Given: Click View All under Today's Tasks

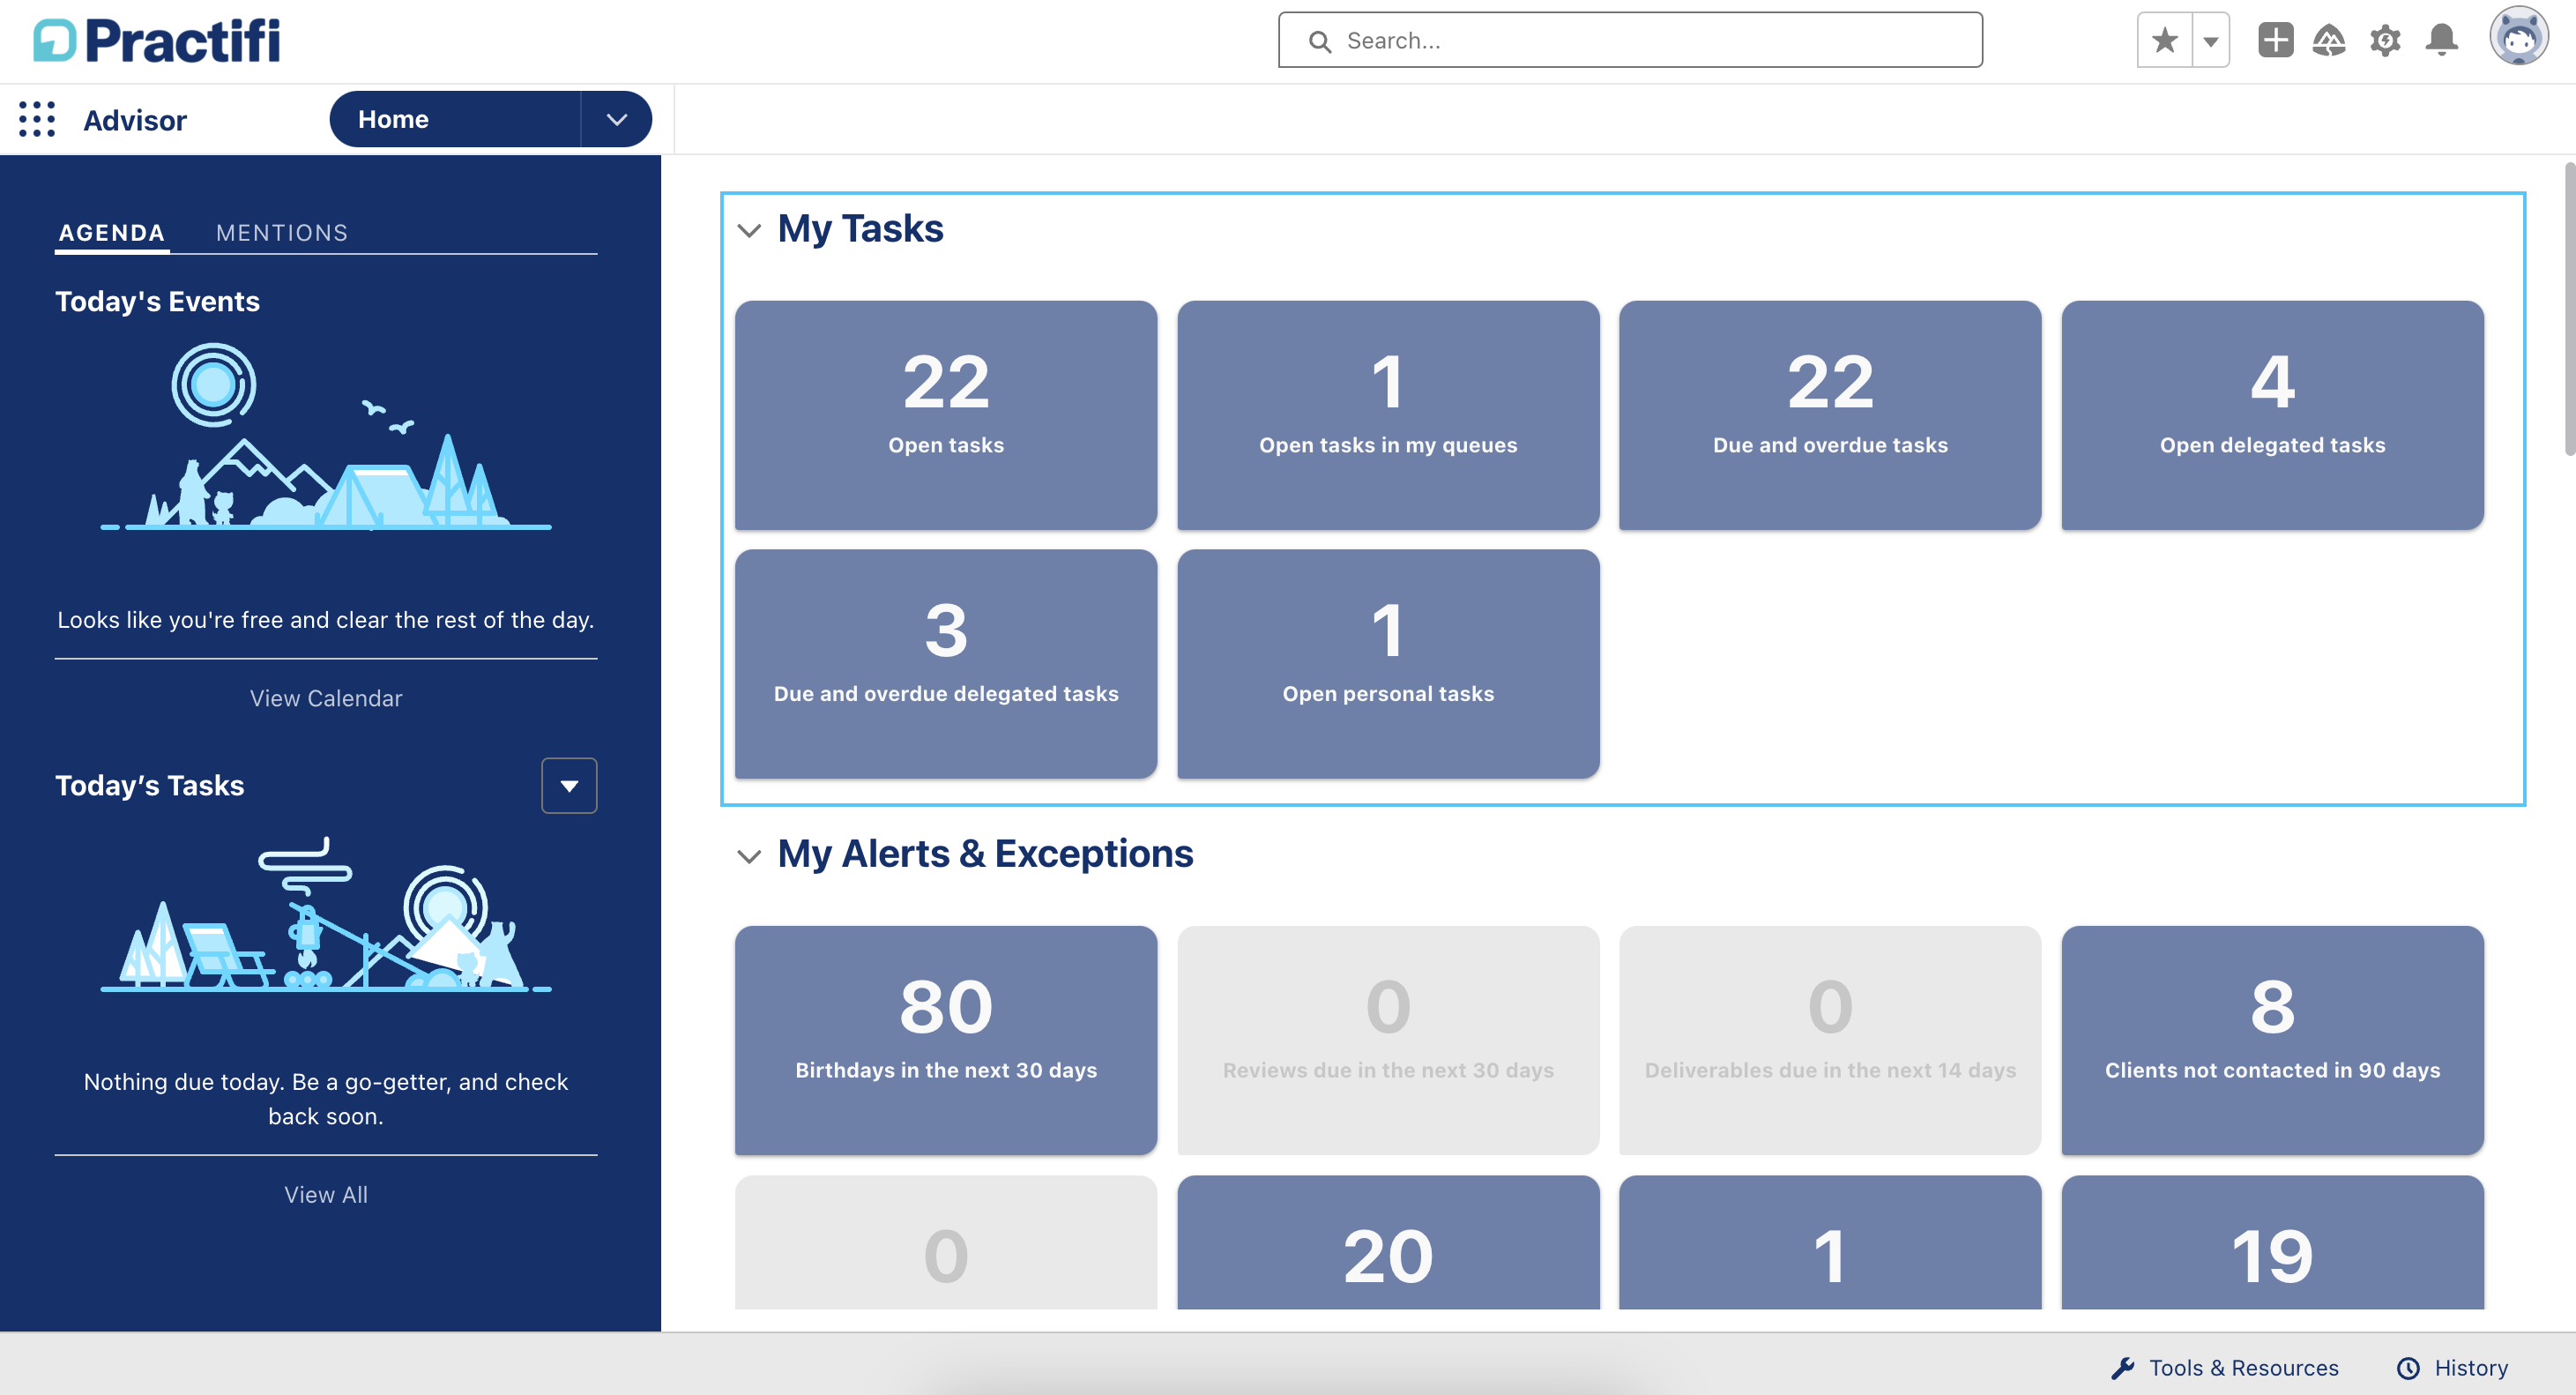Looking at the screenshot, I should [325, 1194].
